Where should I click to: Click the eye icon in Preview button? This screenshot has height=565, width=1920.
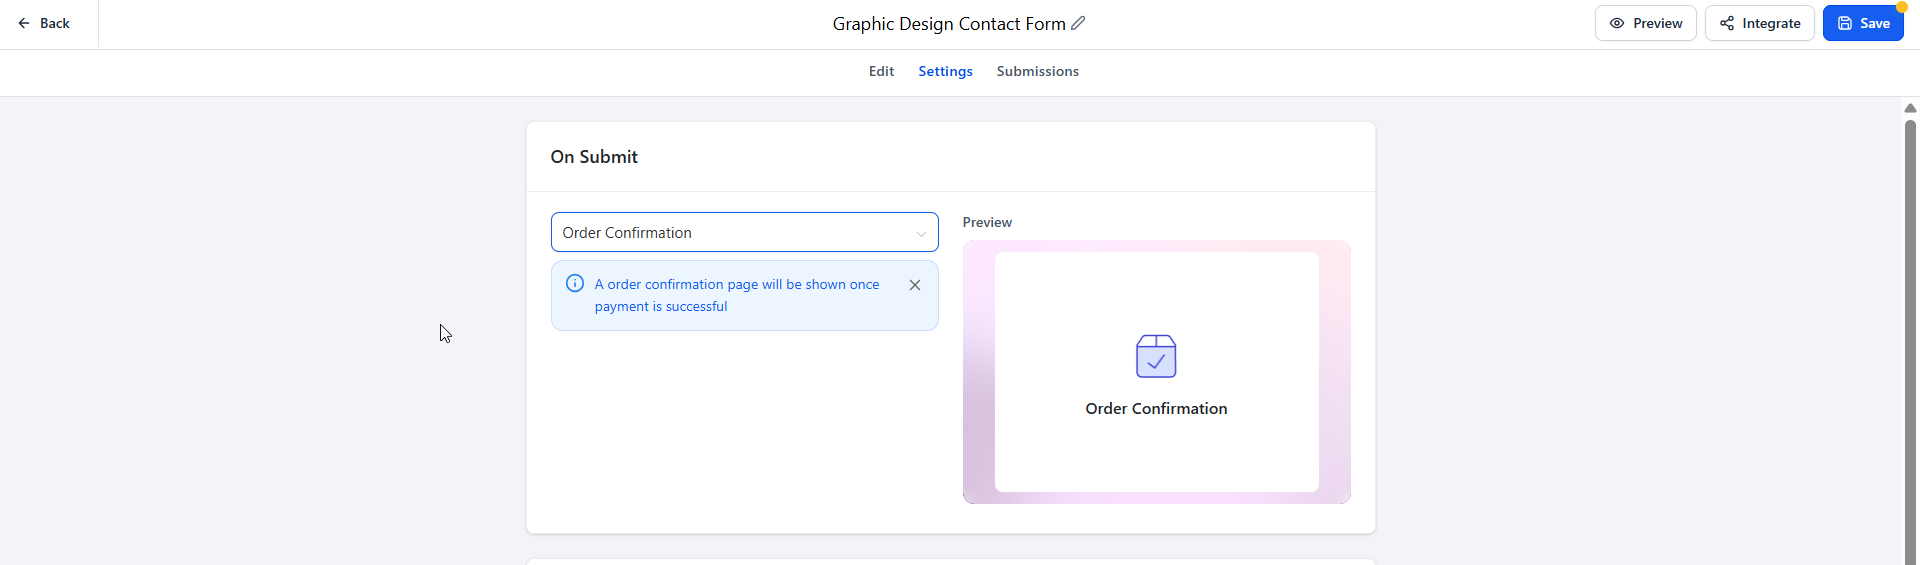tap(1617, 23)
